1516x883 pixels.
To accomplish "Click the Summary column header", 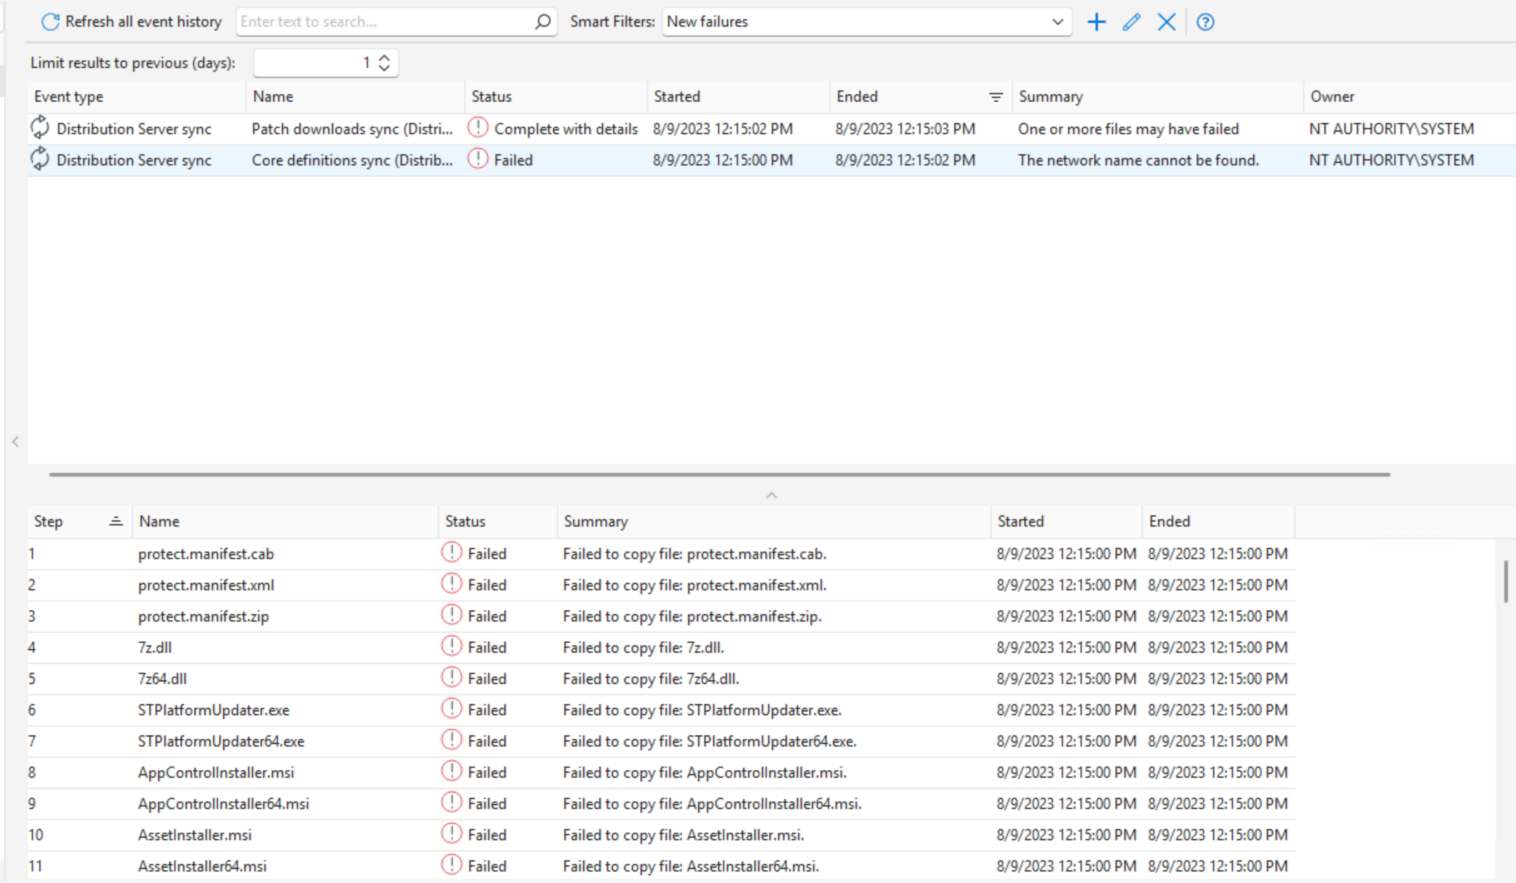I will pyautogui.click(x=1051, y=96).
